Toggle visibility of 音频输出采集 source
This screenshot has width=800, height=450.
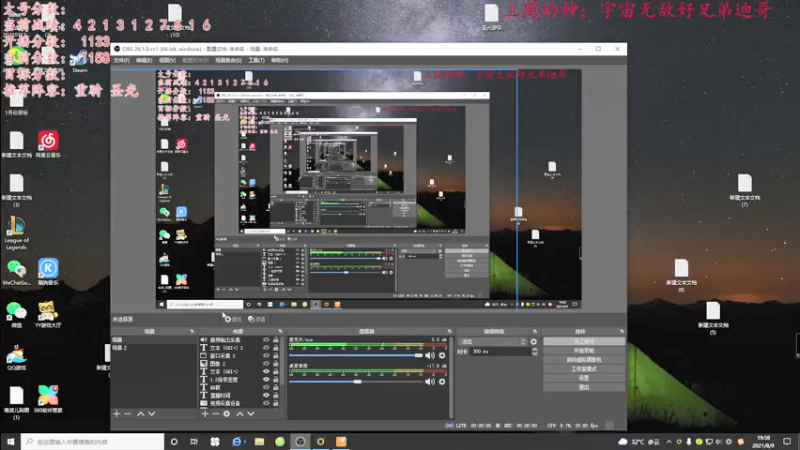click(266, 340)
